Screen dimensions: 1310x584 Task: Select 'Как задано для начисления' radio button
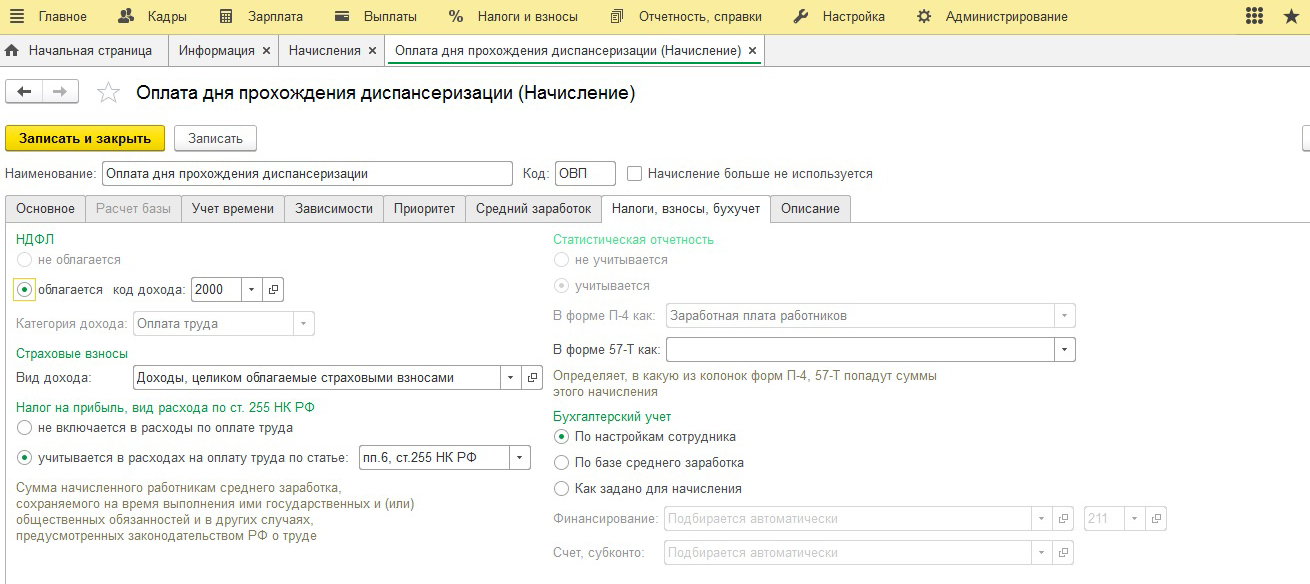click(561, 489)
